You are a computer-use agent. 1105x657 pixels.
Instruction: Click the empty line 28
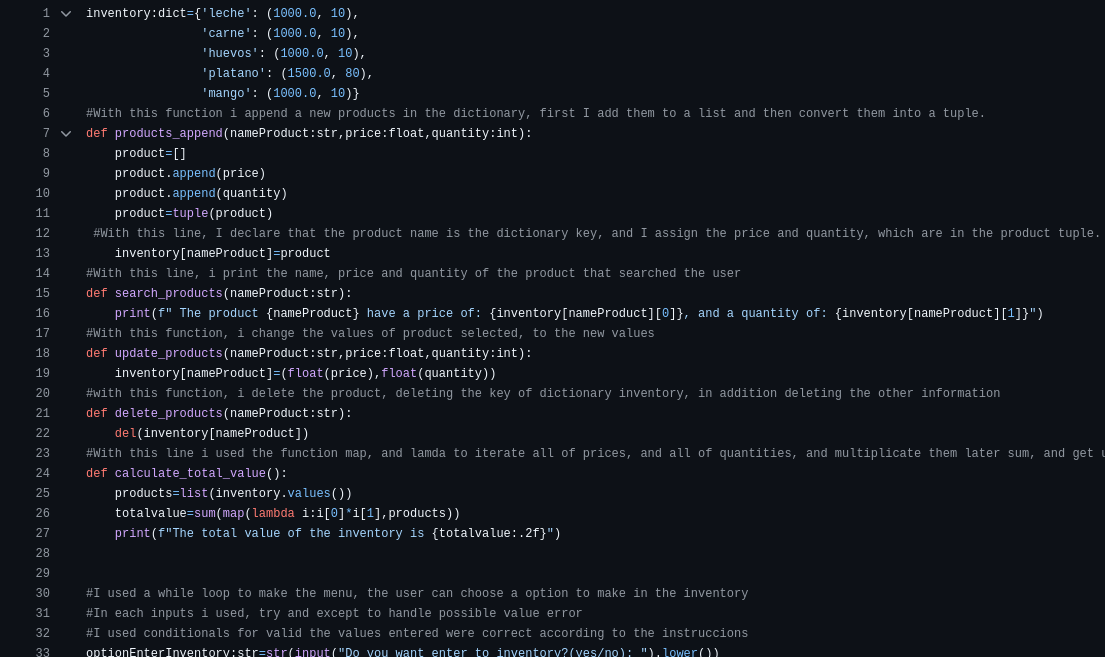pos(400,554)
